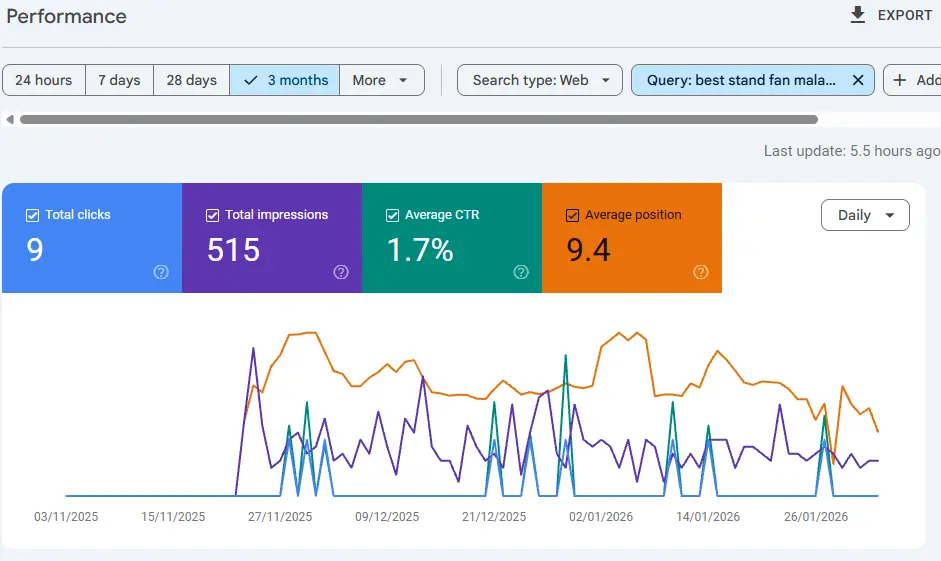Toggle the Total impressions checkbox

(x=213, y=215)
